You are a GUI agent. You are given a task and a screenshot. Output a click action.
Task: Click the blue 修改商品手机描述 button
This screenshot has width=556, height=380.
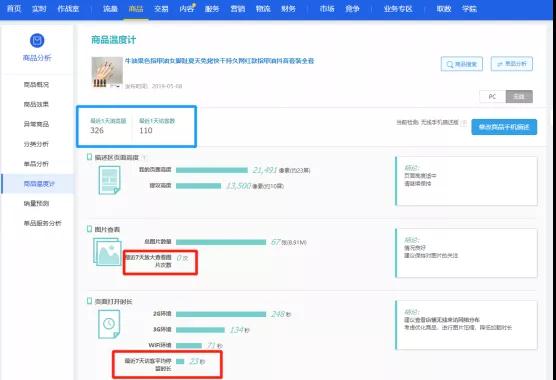pos(504,127)
